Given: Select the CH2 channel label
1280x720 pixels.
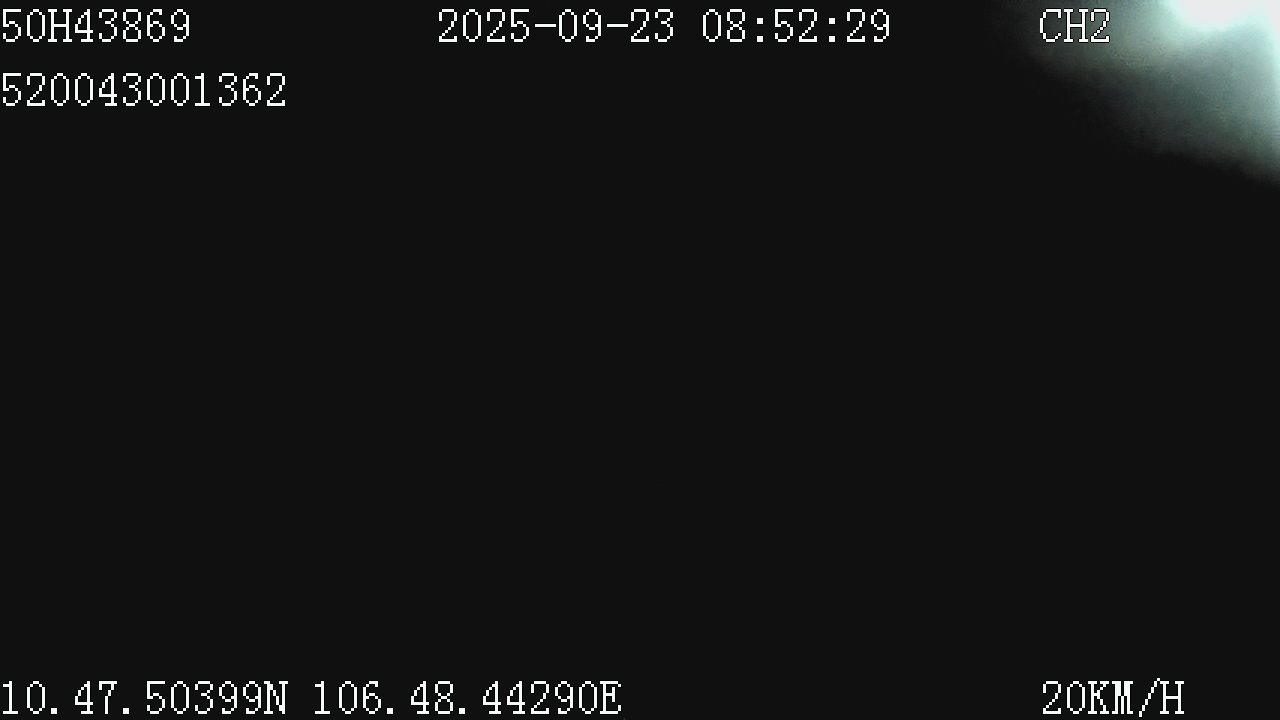Looking at the screenshot, I should click(1075, 27).
